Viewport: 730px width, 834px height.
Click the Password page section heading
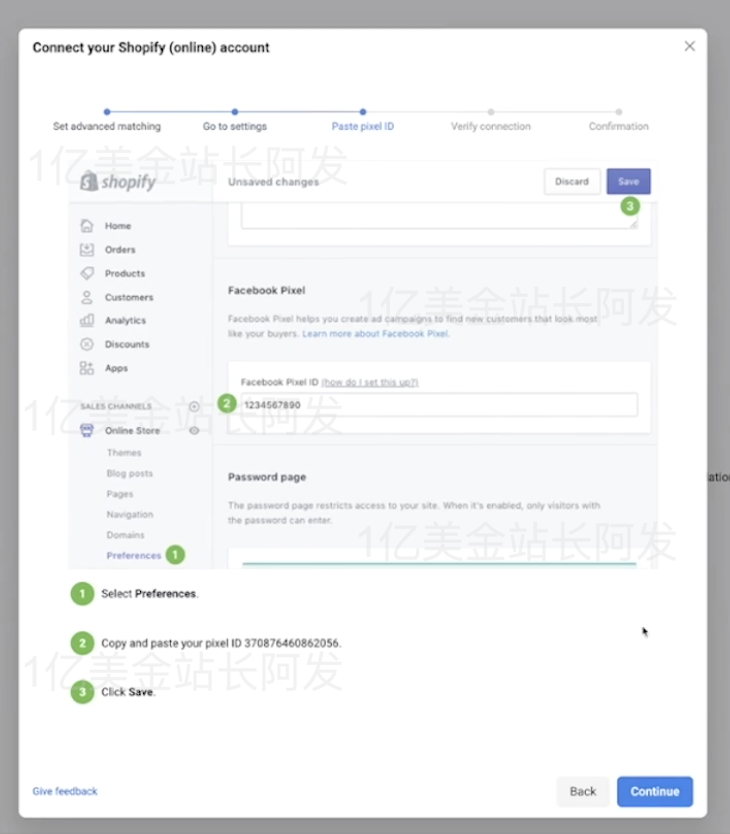tap(267, 477)
